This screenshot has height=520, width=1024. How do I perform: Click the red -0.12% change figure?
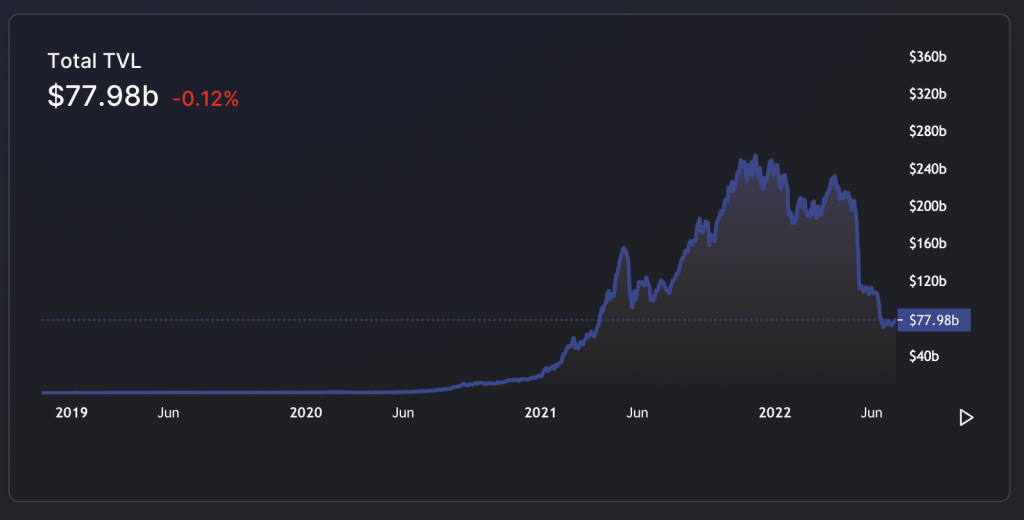pos(206,99)
